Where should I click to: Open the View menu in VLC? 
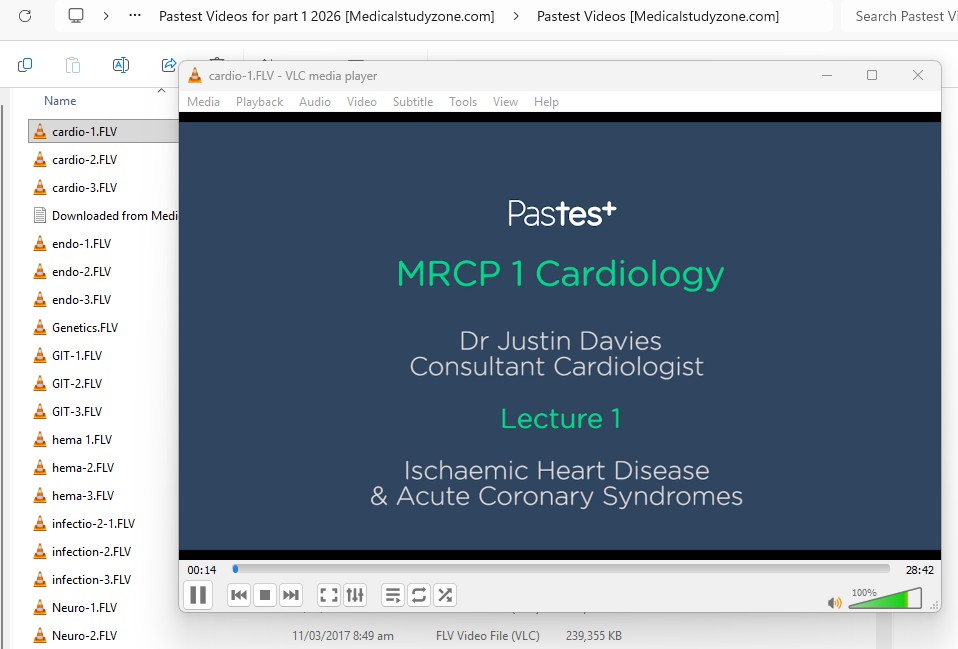pos(505,101)
